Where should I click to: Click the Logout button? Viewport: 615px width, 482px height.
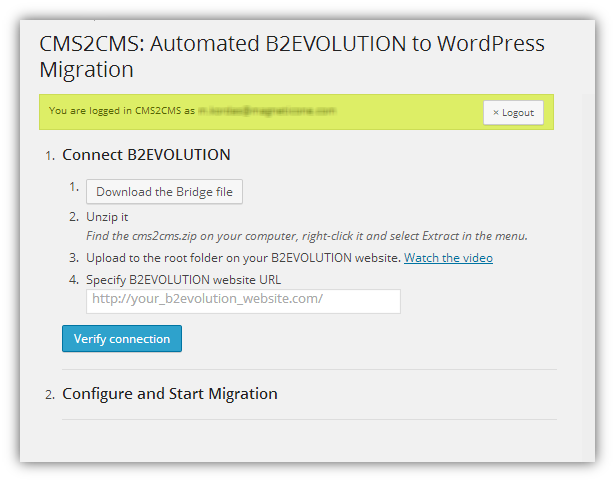coord(513,113)
